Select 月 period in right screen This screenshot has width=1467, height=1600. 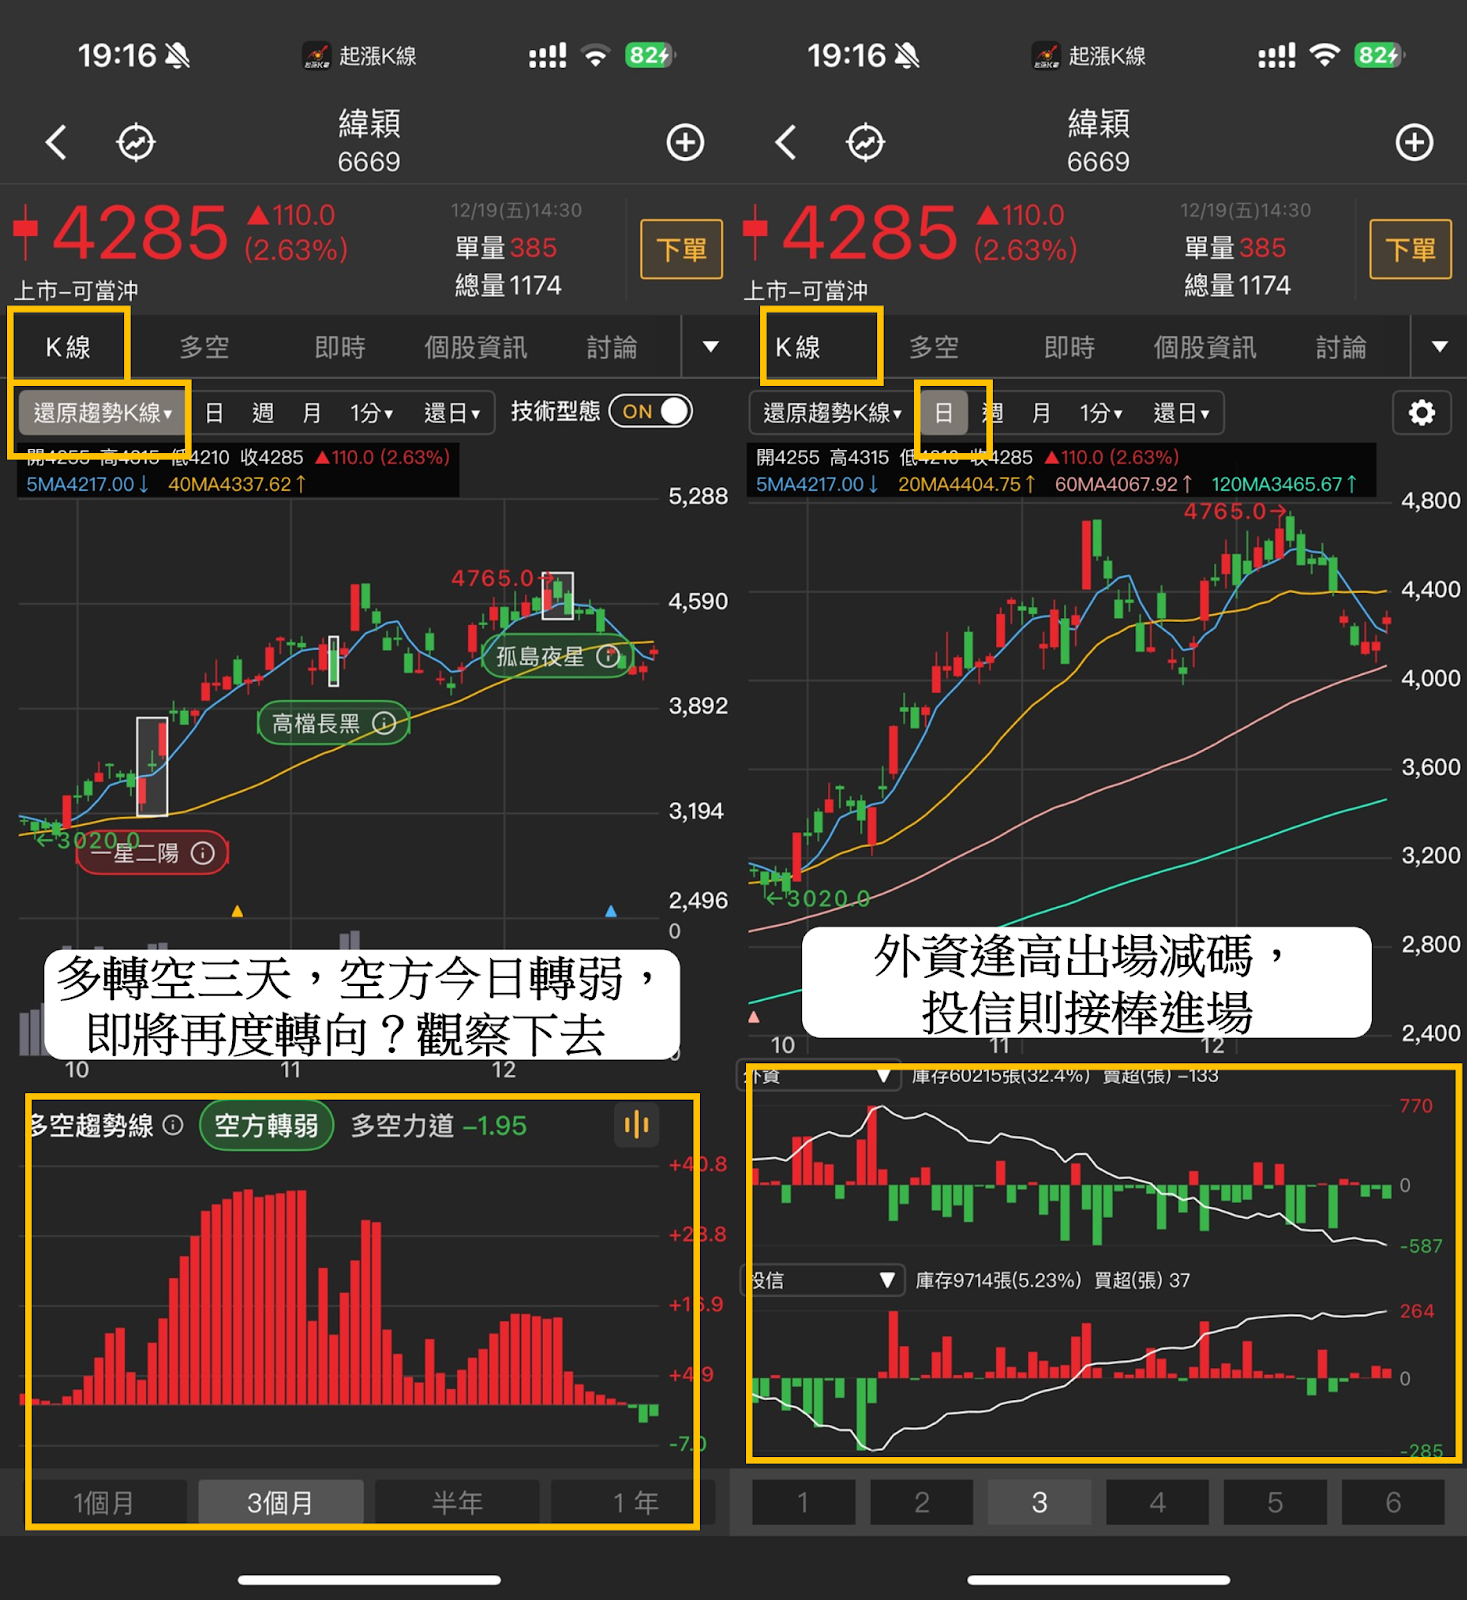click(x=1041, y=413)
